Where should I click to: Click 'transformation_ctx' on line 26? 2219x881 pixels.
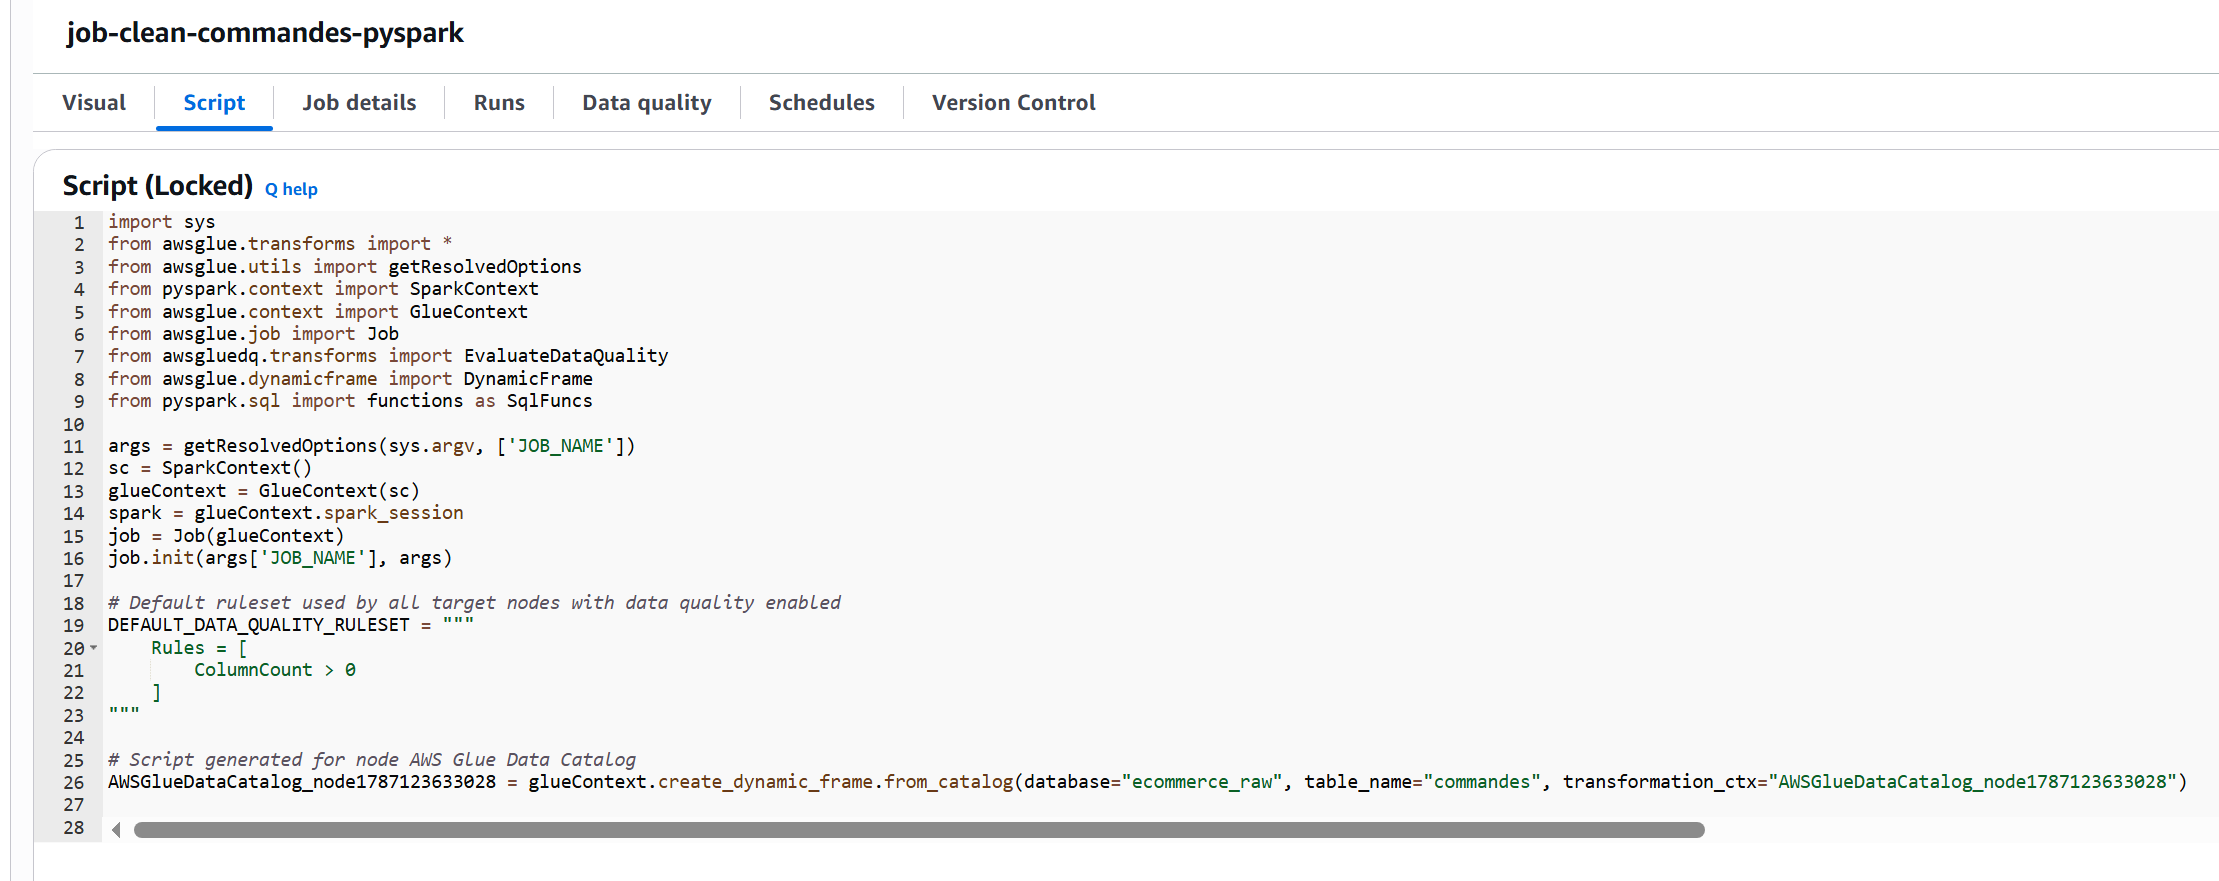click(x=1660, y=782)
